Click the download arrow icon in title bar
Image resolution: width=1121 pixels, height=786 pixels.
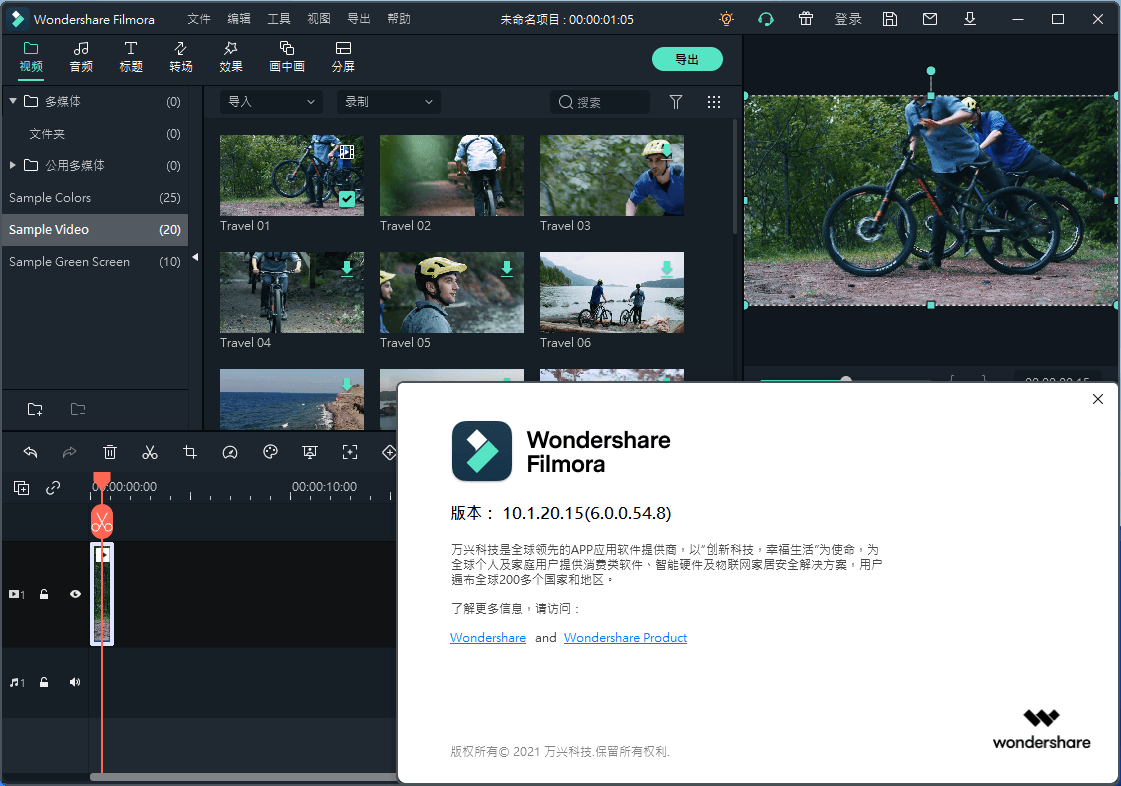tap(969, 19)
